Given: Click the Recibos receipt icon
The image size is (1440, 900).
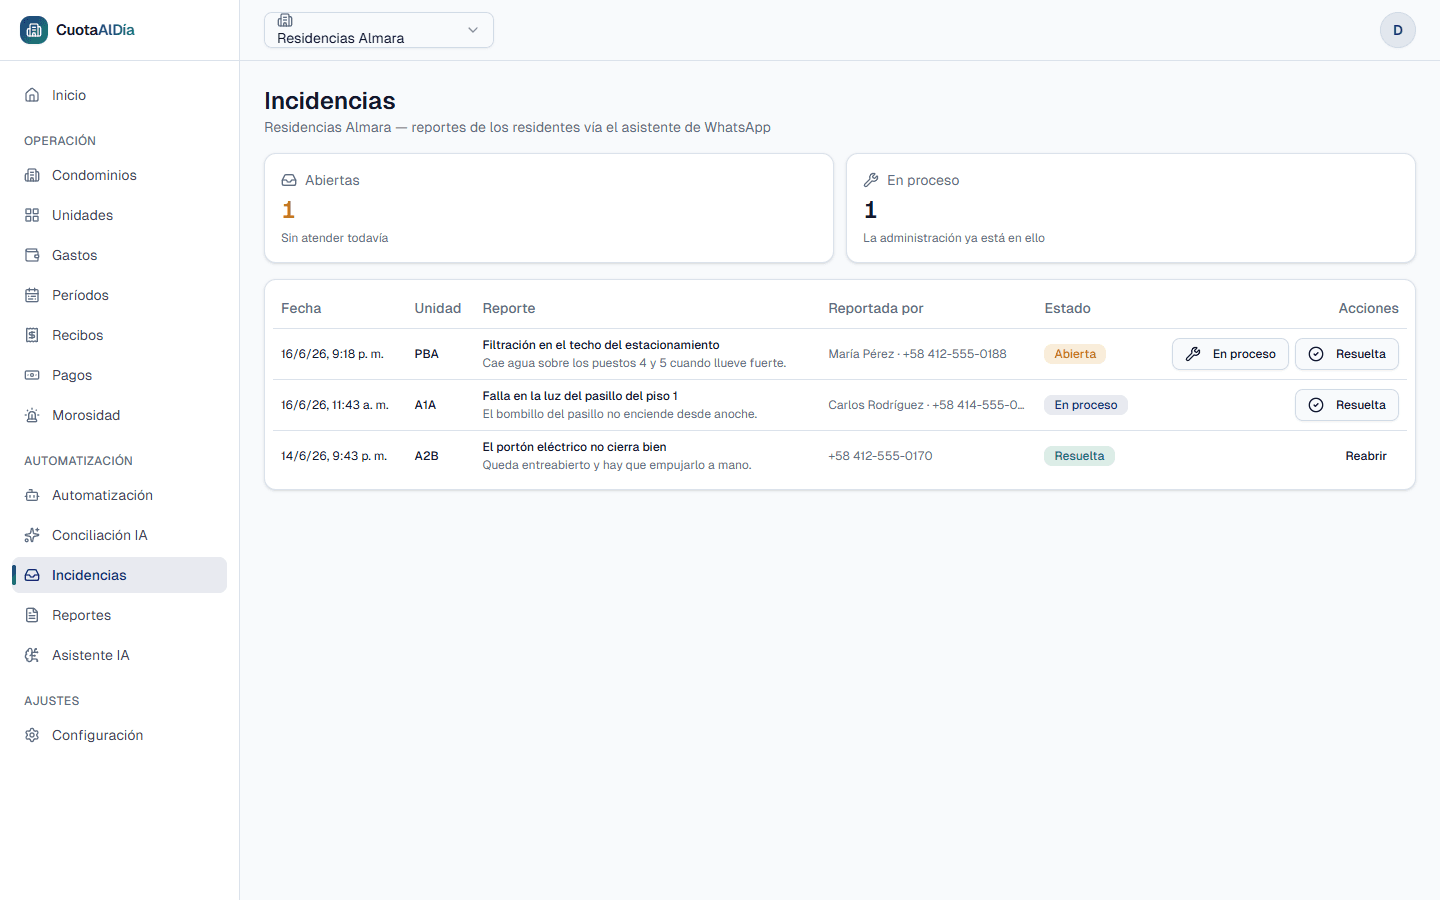Looking at the screenshot, I should coord(32,335).
